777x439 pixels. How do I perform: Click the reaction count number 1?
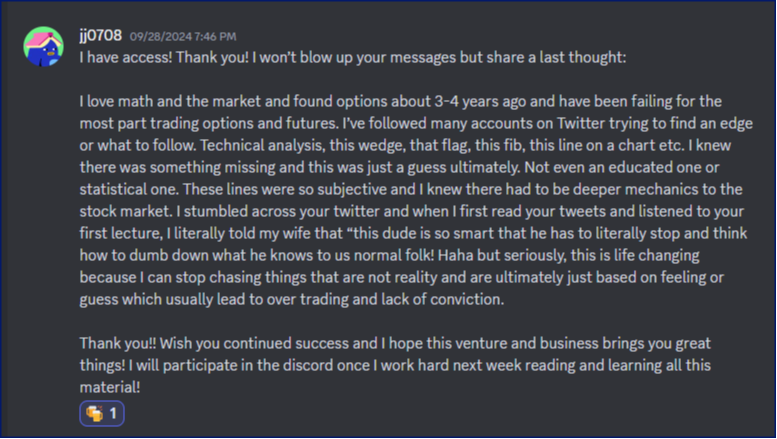click(114, 412)
